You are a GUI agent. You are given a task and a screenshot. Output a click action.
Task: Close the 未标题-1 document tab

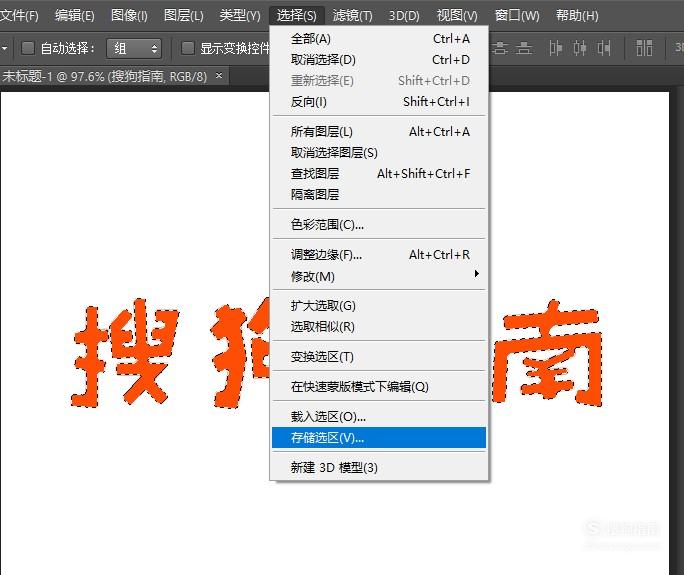(x=219, y=76)
